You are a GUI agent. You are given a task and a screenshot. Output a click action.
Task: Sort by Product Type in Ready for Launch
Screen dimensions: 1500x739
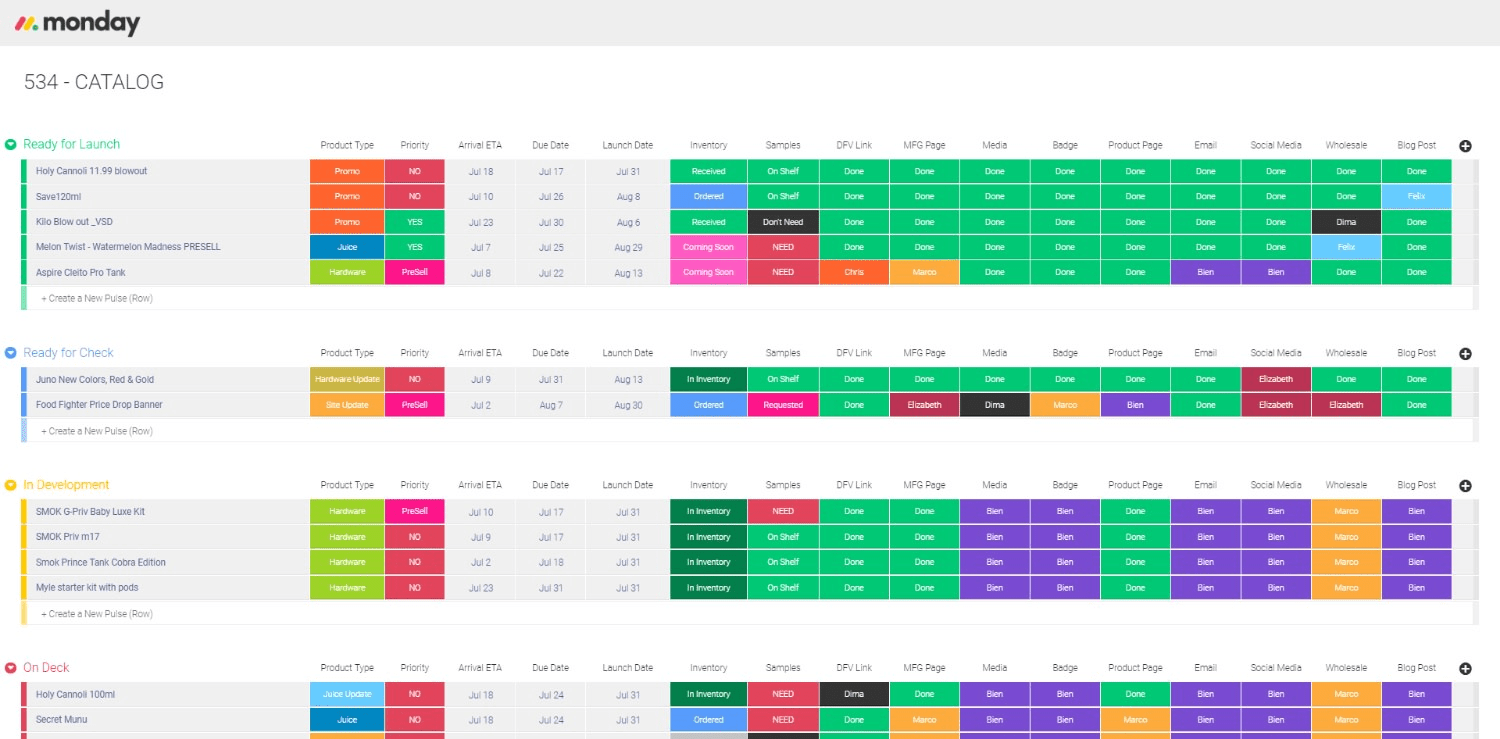coord(347,145)
